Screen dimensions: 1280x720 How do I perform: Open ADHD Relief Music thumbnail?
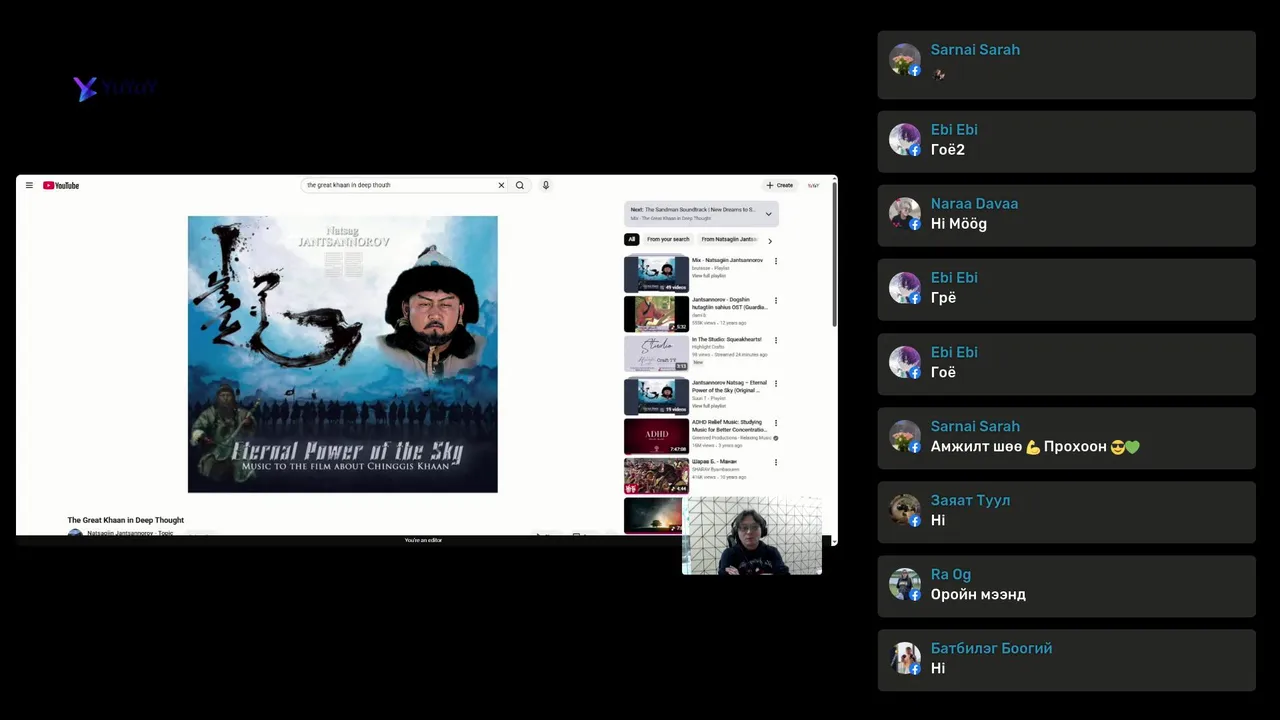(656, 436)
